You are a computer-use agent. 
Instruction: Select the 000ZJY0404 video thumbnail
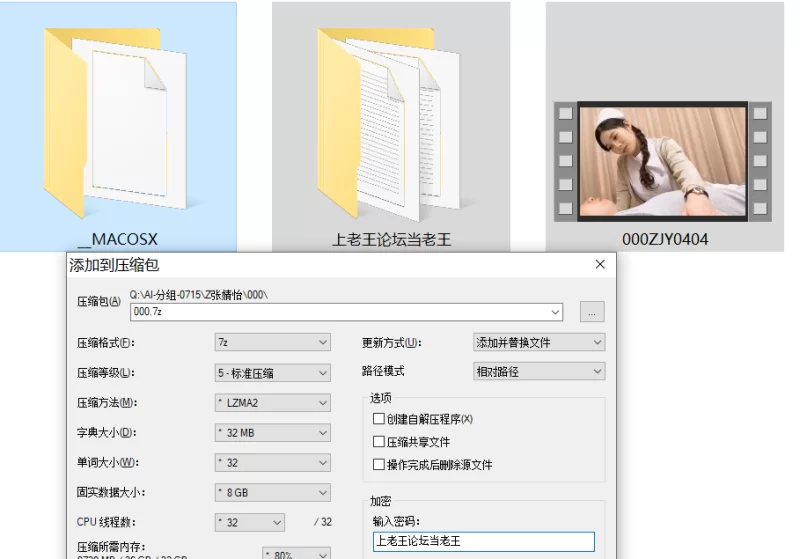663,161
